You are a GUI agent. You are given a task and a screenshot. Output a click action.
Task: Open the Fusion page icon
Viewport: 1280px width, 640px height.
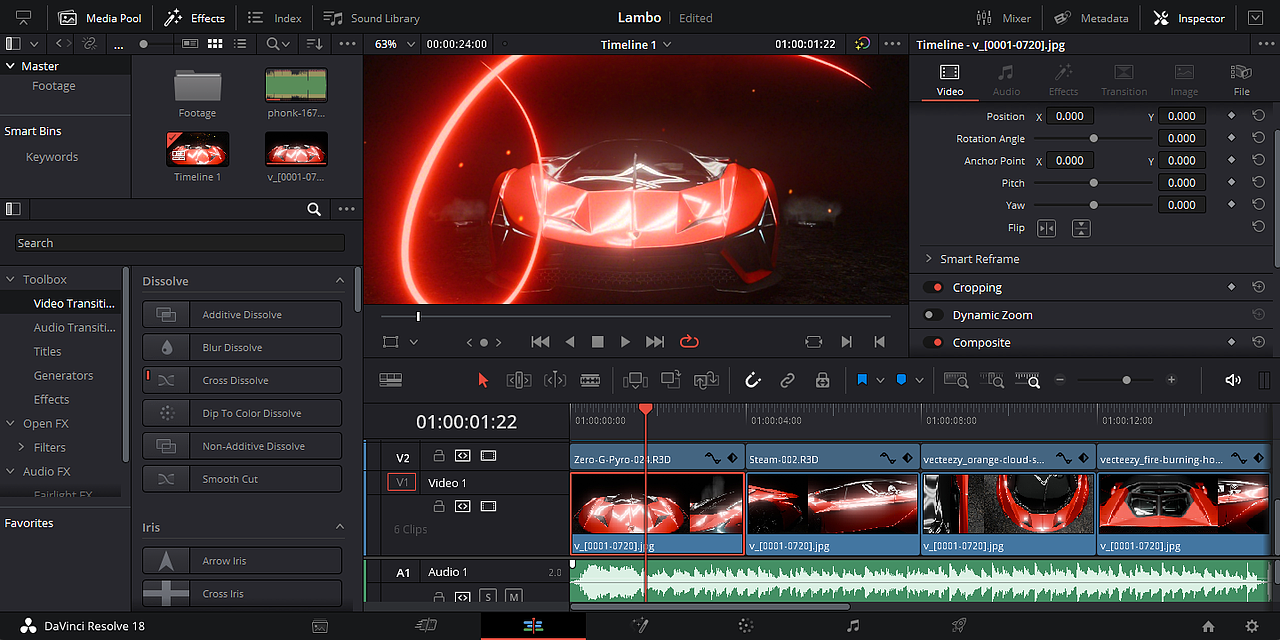(640, 626)
